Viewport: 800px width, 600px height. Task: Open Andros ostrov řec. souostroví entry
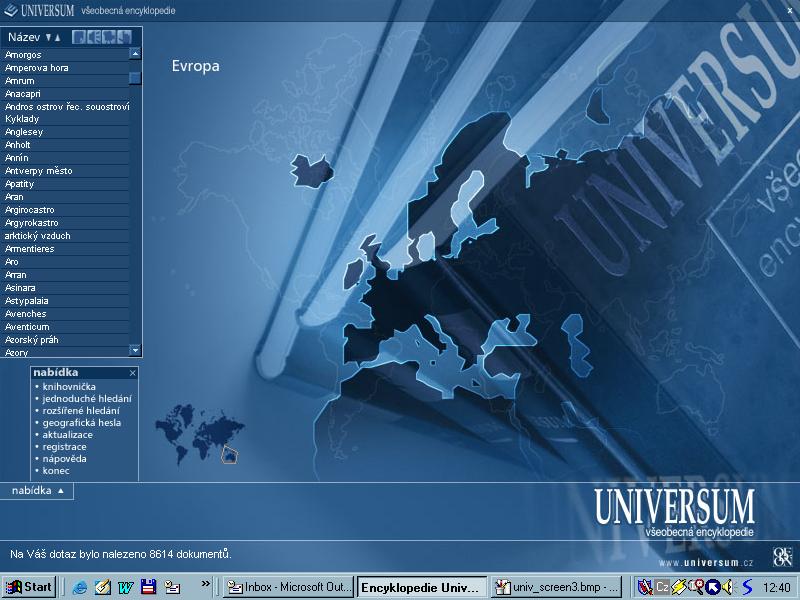[67, 113]
